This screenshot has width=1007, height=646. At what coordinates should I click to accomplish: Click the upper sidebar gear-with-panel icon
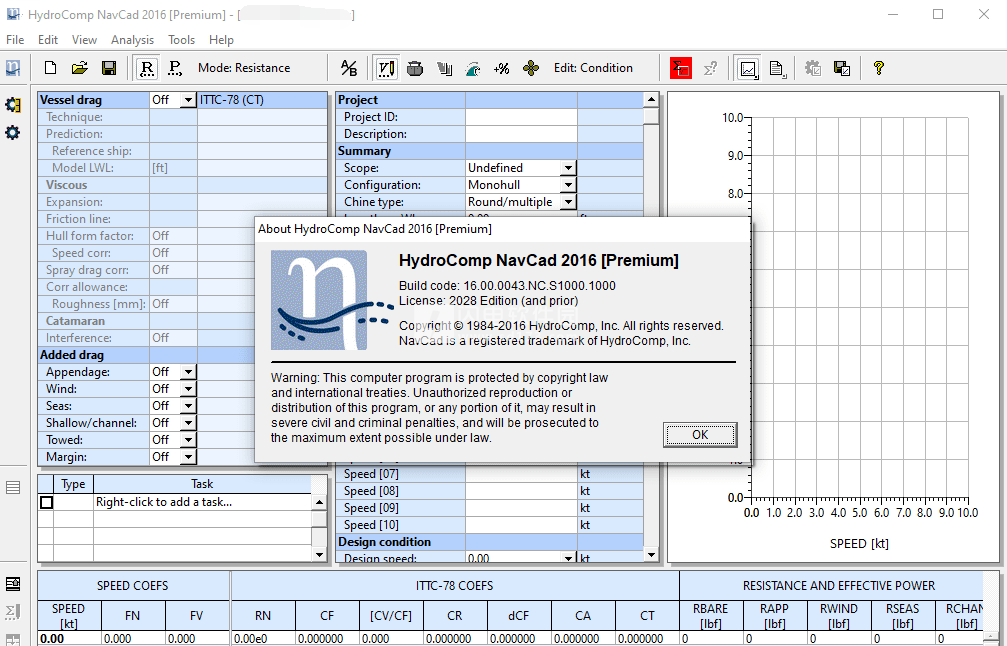[13, 105]
